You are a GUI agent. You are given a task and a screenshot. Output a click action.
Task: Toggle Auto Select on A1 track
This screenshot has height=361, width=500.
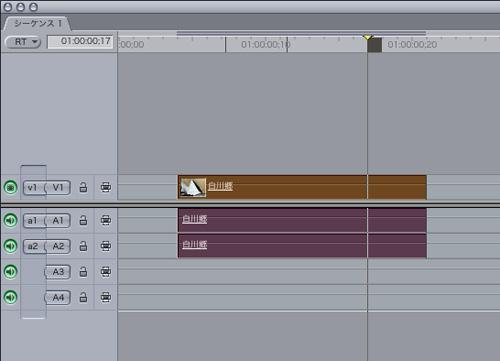pos(106,220)
